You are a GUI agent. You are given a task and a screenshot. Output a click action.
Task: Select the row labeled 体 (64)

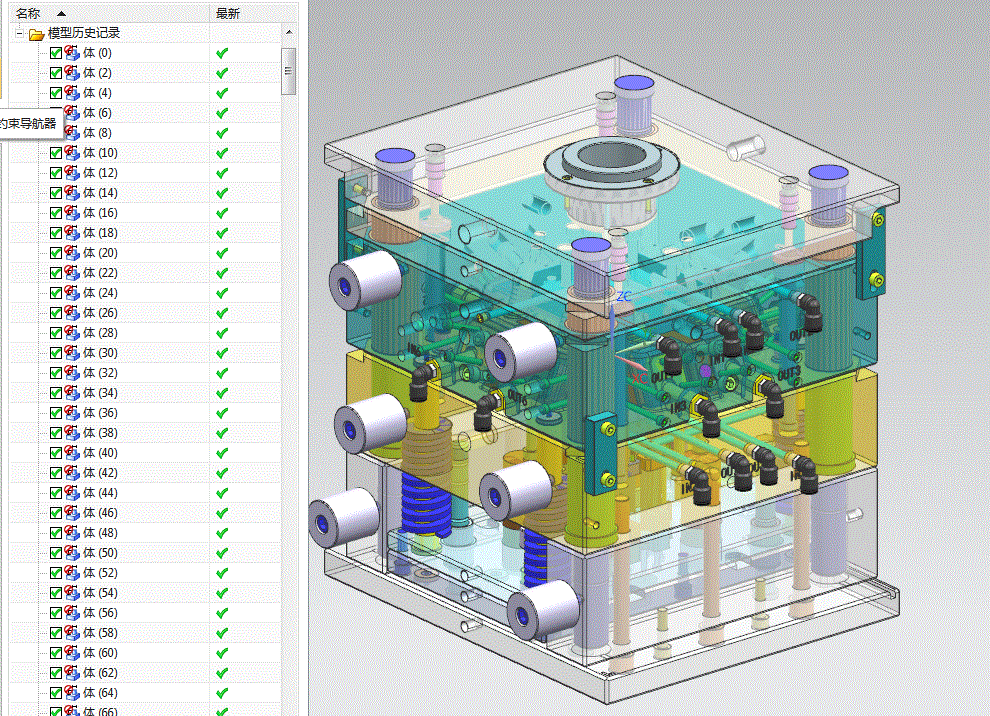click(145, 693)
